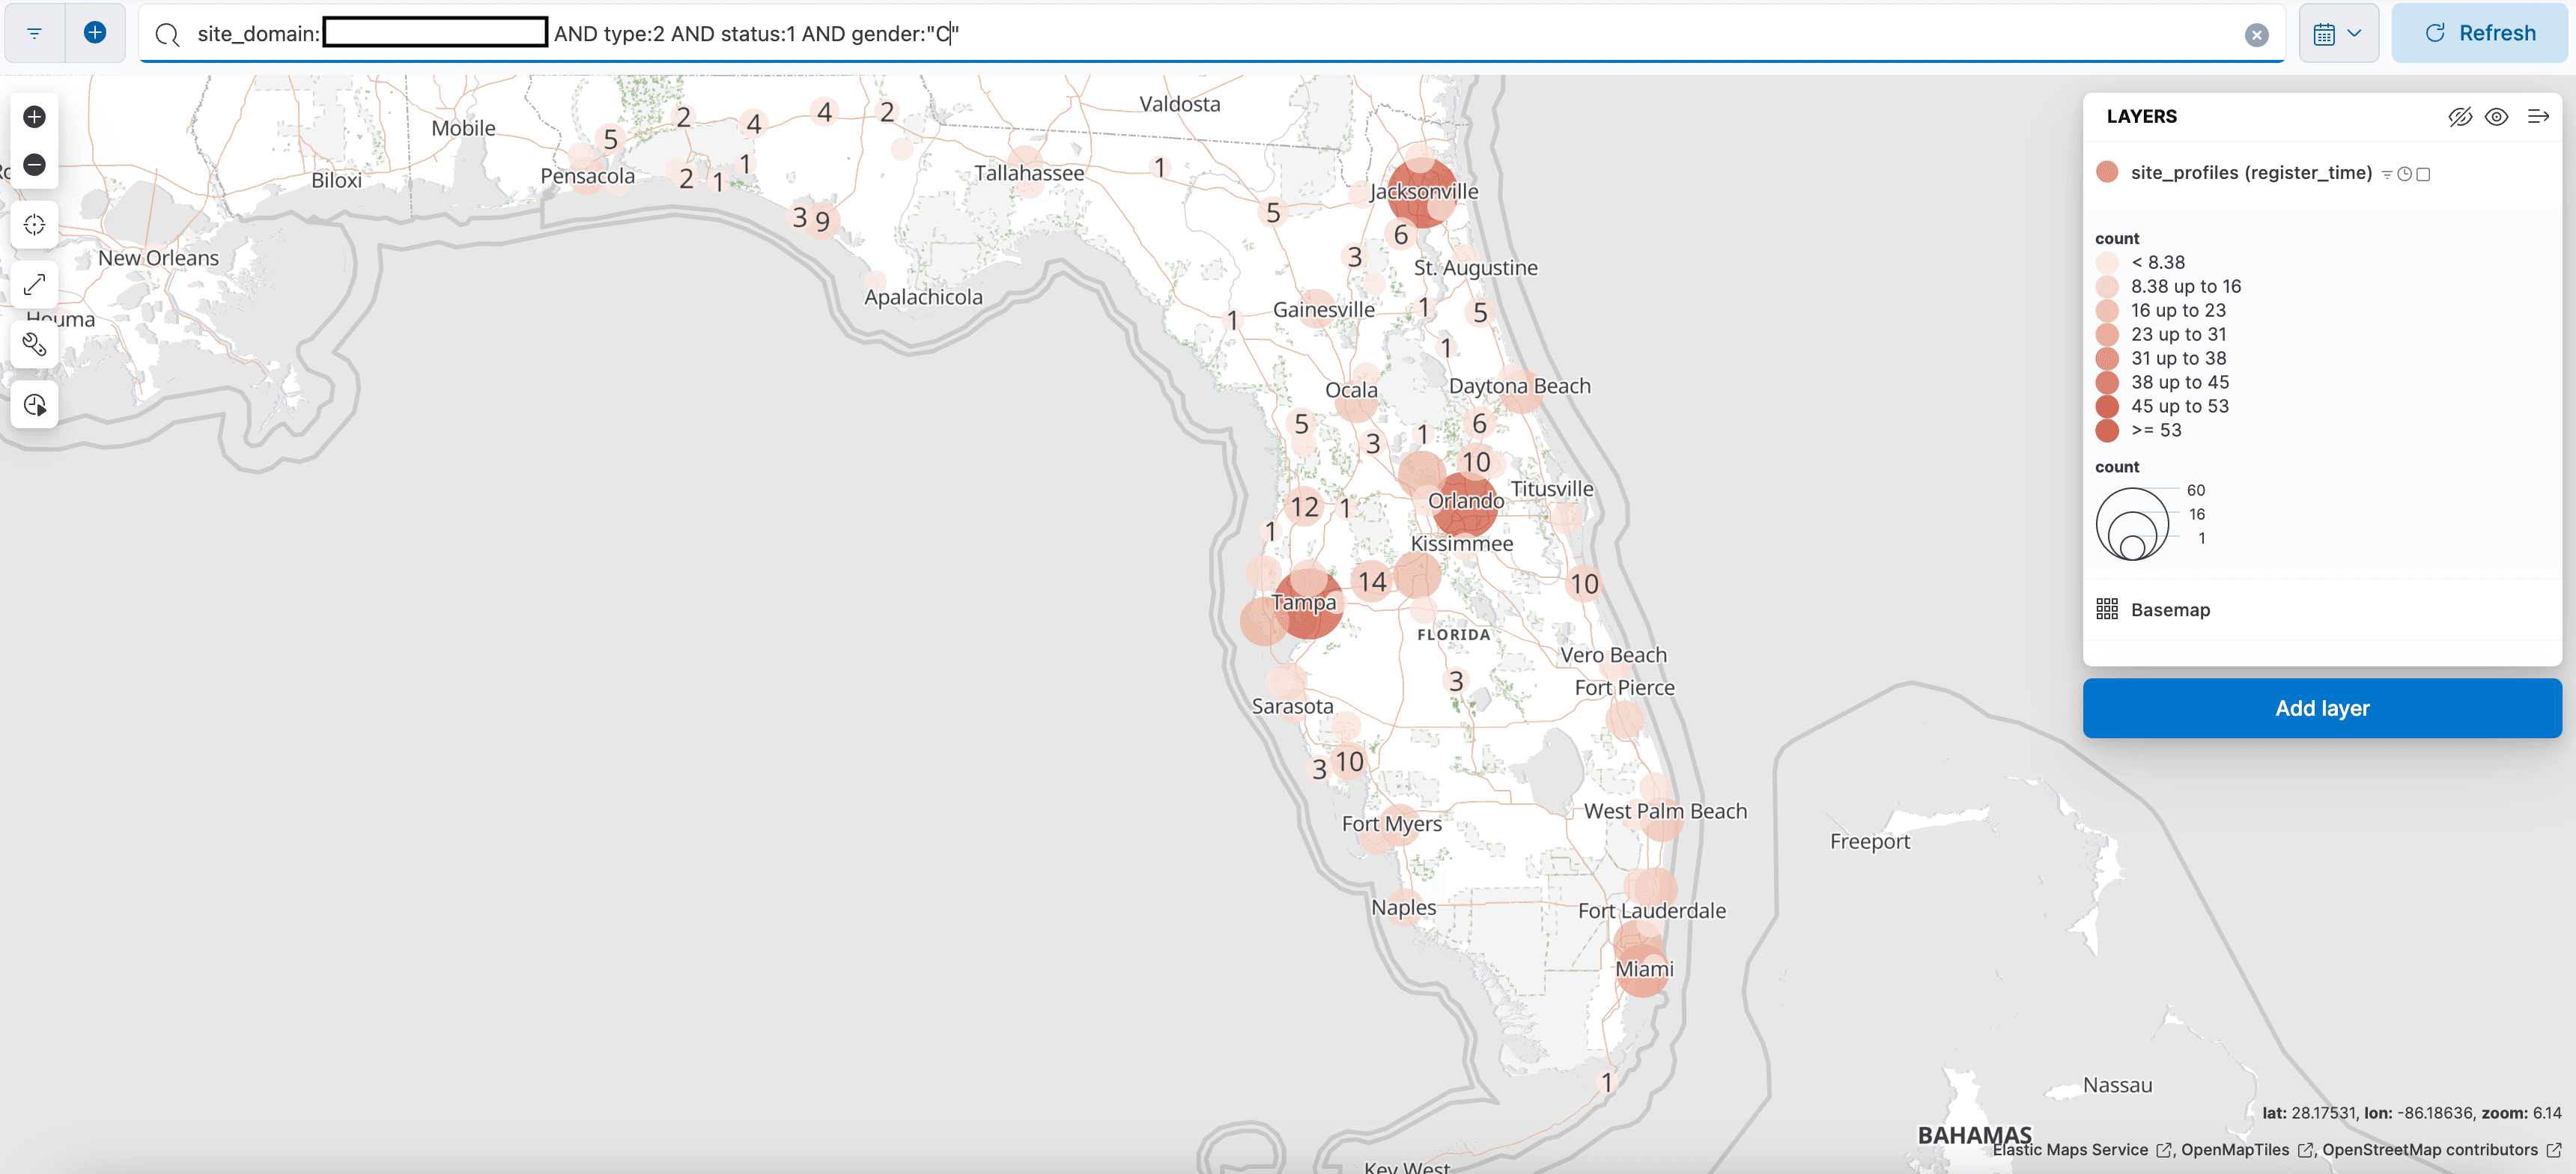Click legend text '16 up to 23'
The width and height of the screenshot is (2576, 1174).
pos(2178,310)
